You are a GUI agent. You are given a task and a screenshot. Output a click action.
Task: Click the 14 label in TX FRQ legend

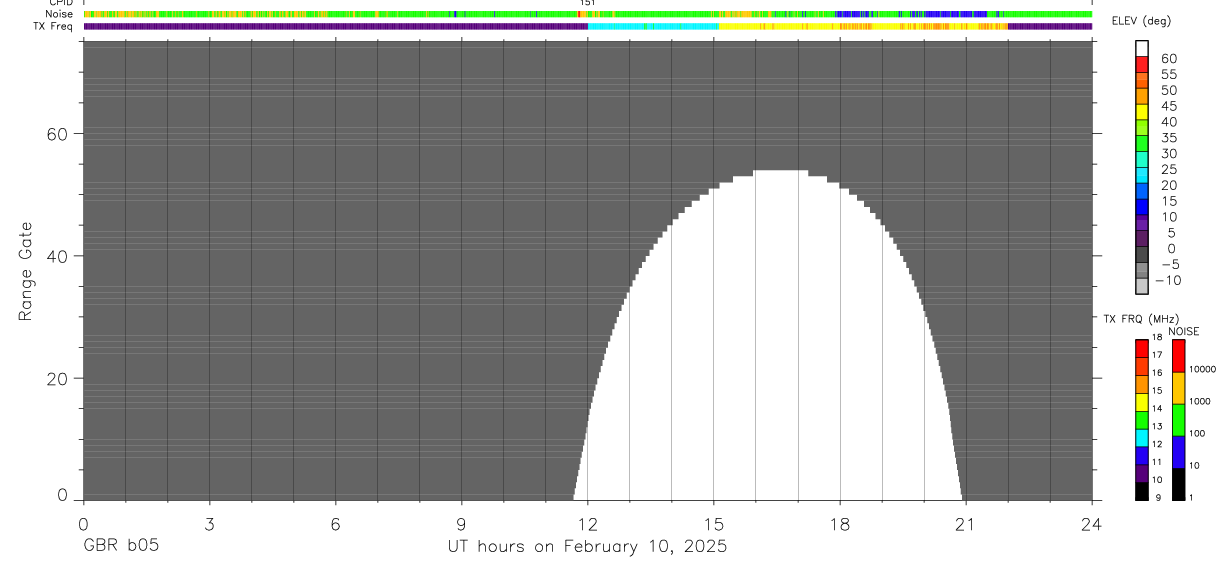point(1157,408)
